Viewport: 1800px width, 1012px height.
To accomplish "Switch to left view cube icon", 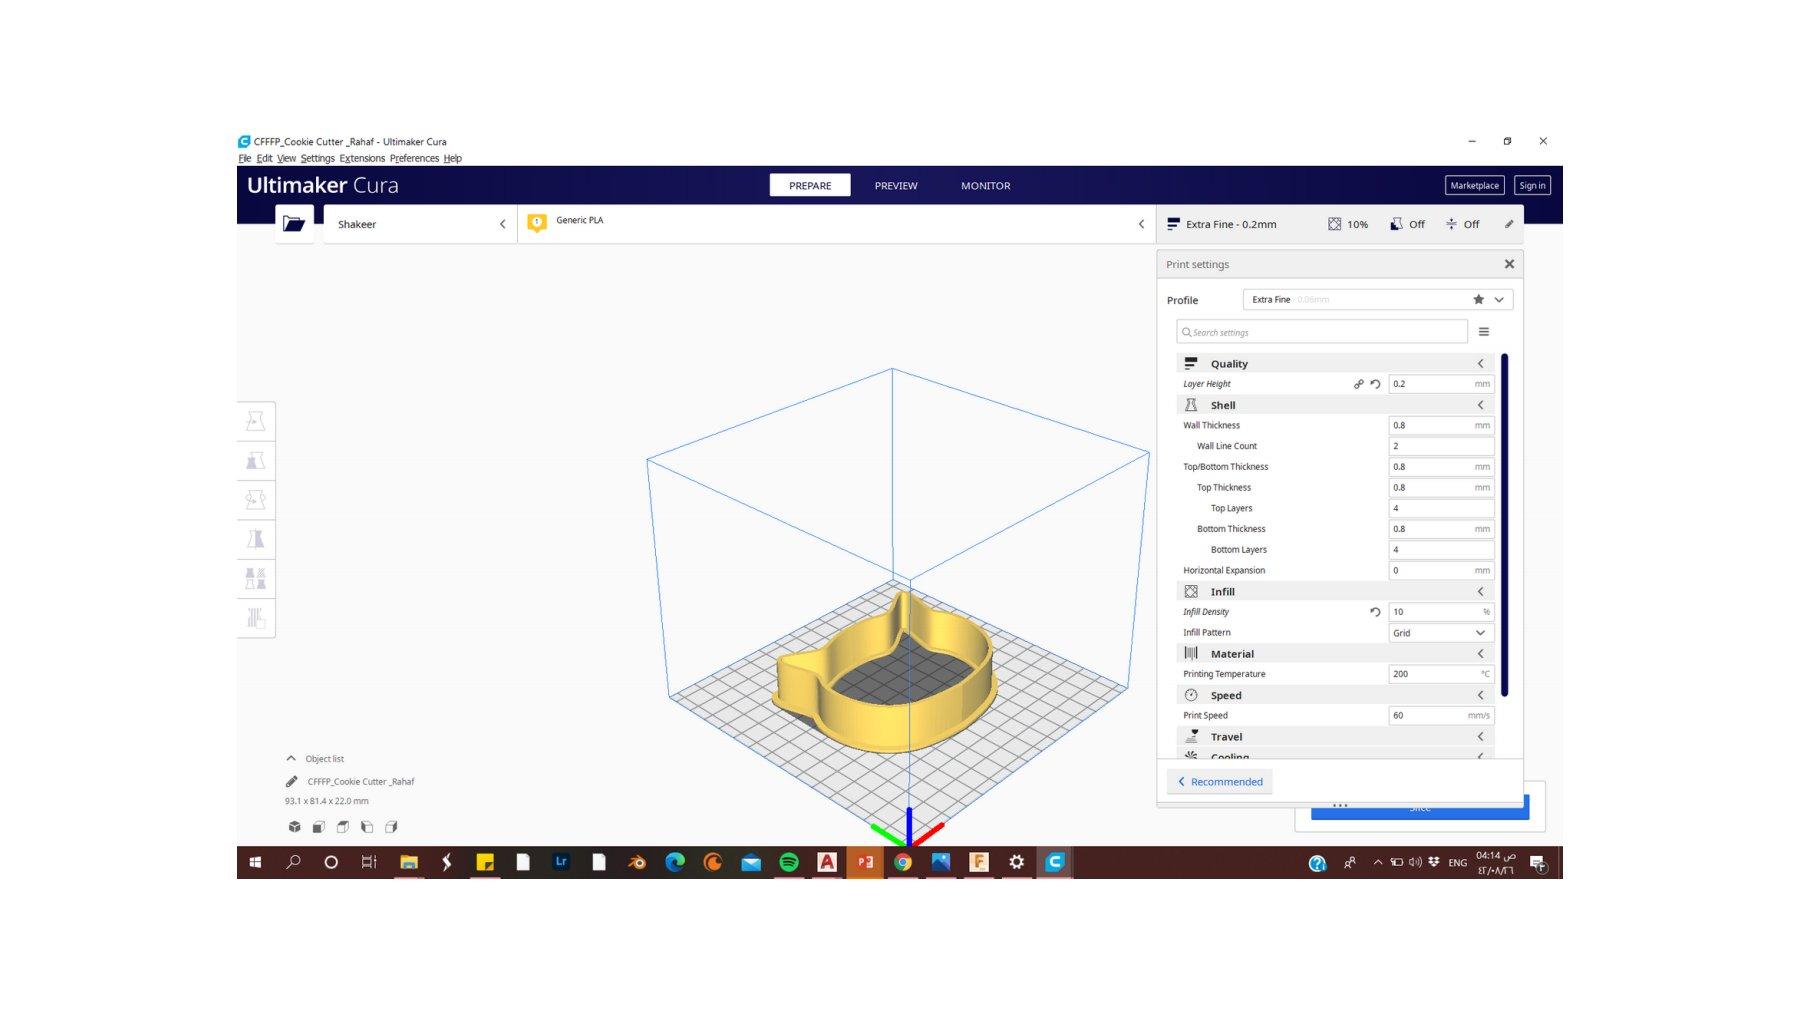I will (367, 827).
